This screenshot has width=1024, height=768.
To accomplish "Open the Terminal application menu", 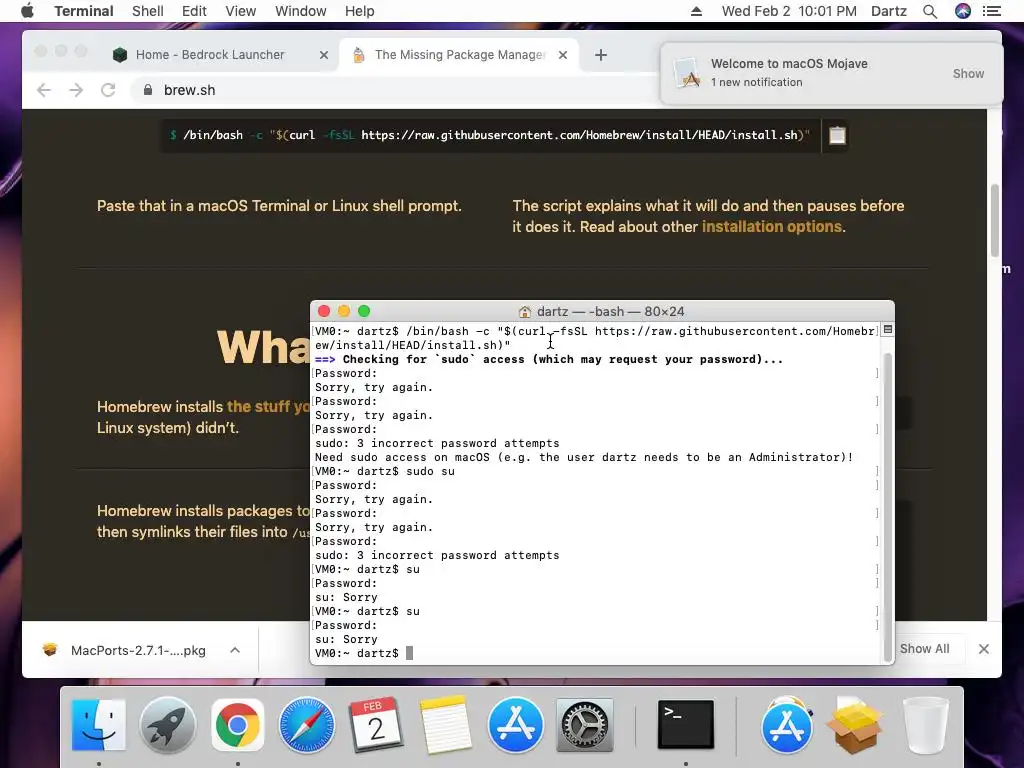I will tap(84, 11).
